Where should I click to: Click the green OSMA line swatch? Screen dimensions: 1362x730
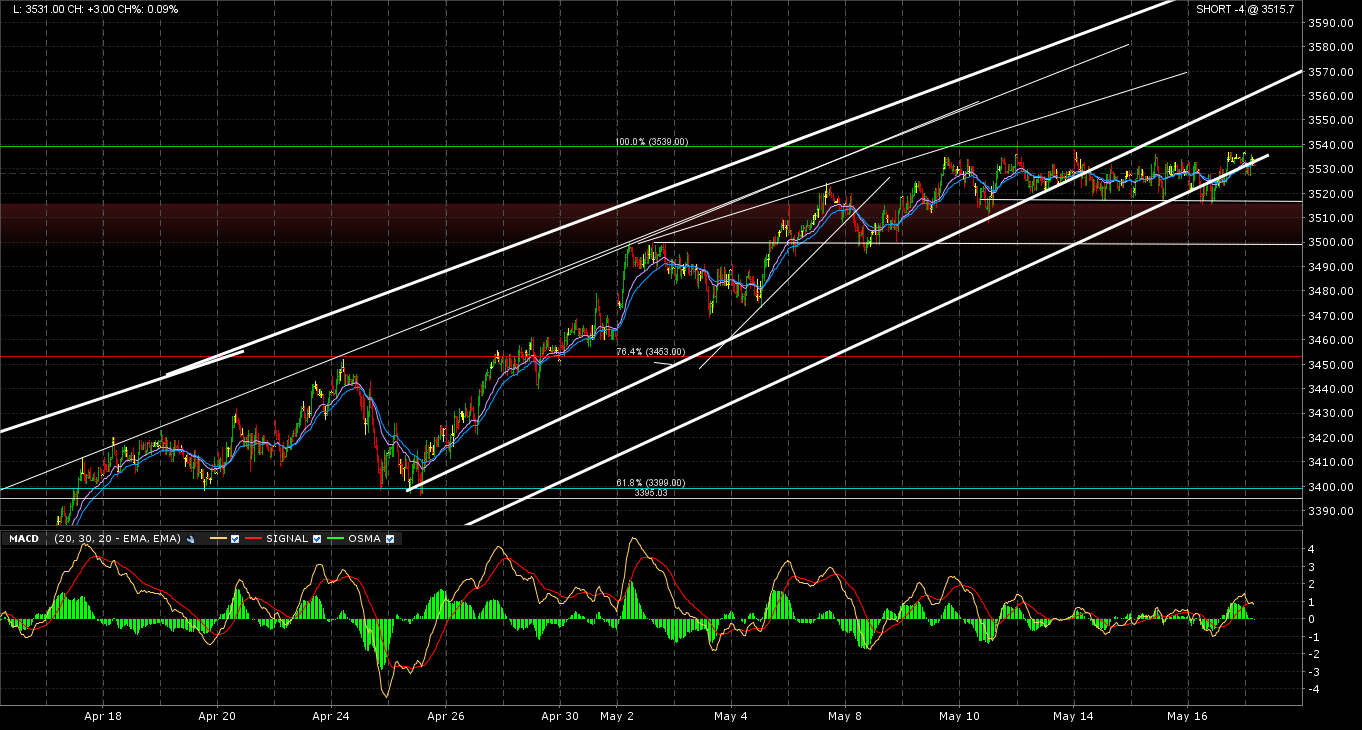335,539
